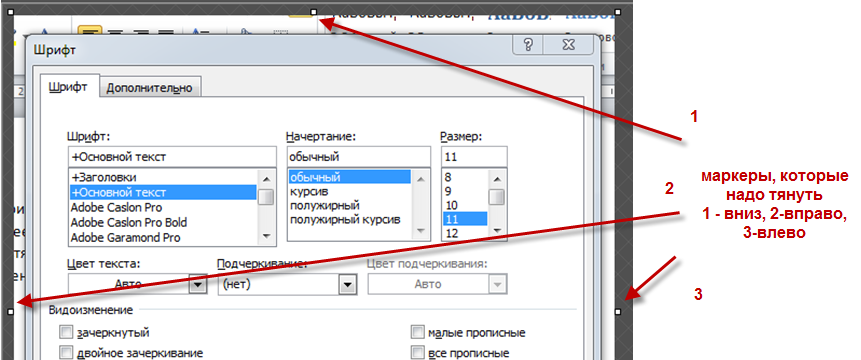The width and height of the screenshot is (861, 360).
Task: Select size 11 in size list
Action: point(465,219)
